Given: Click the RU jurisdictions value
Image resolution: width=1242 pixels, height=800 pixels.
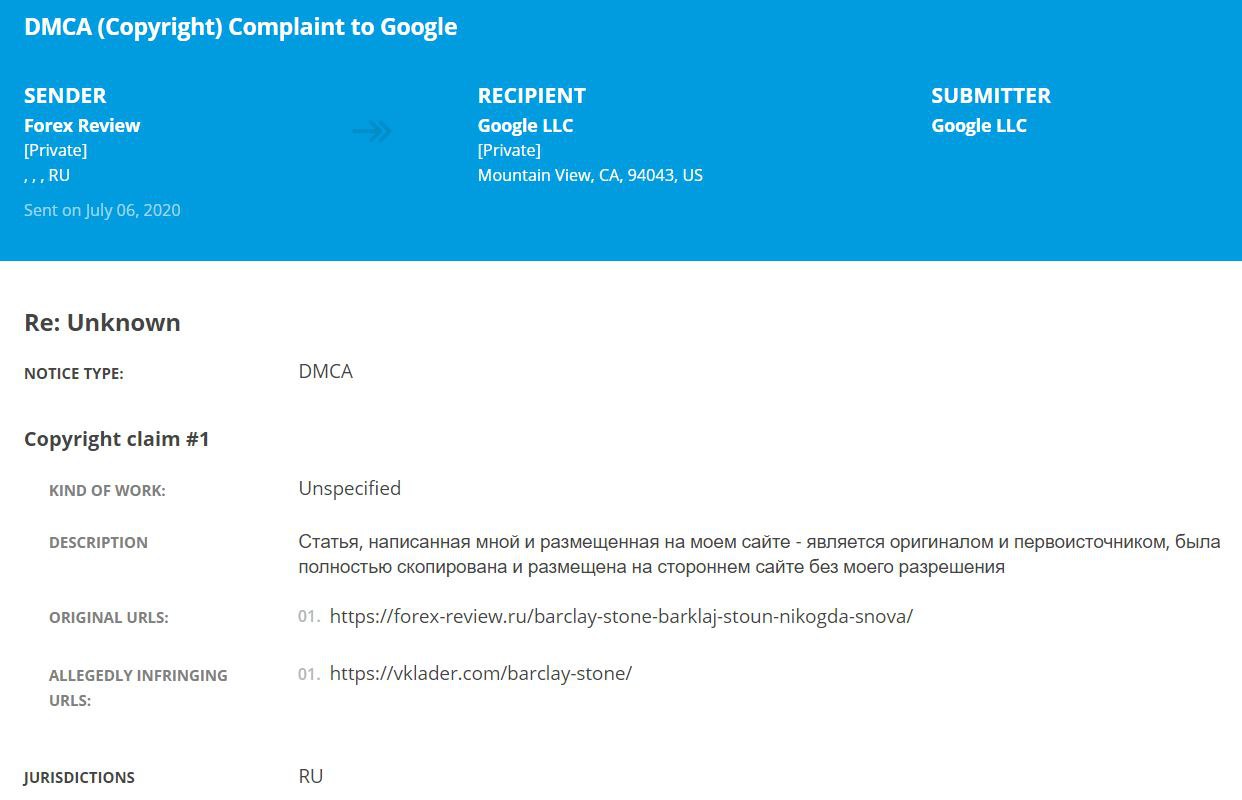Looking at the screenshot, I should point(310,777).
